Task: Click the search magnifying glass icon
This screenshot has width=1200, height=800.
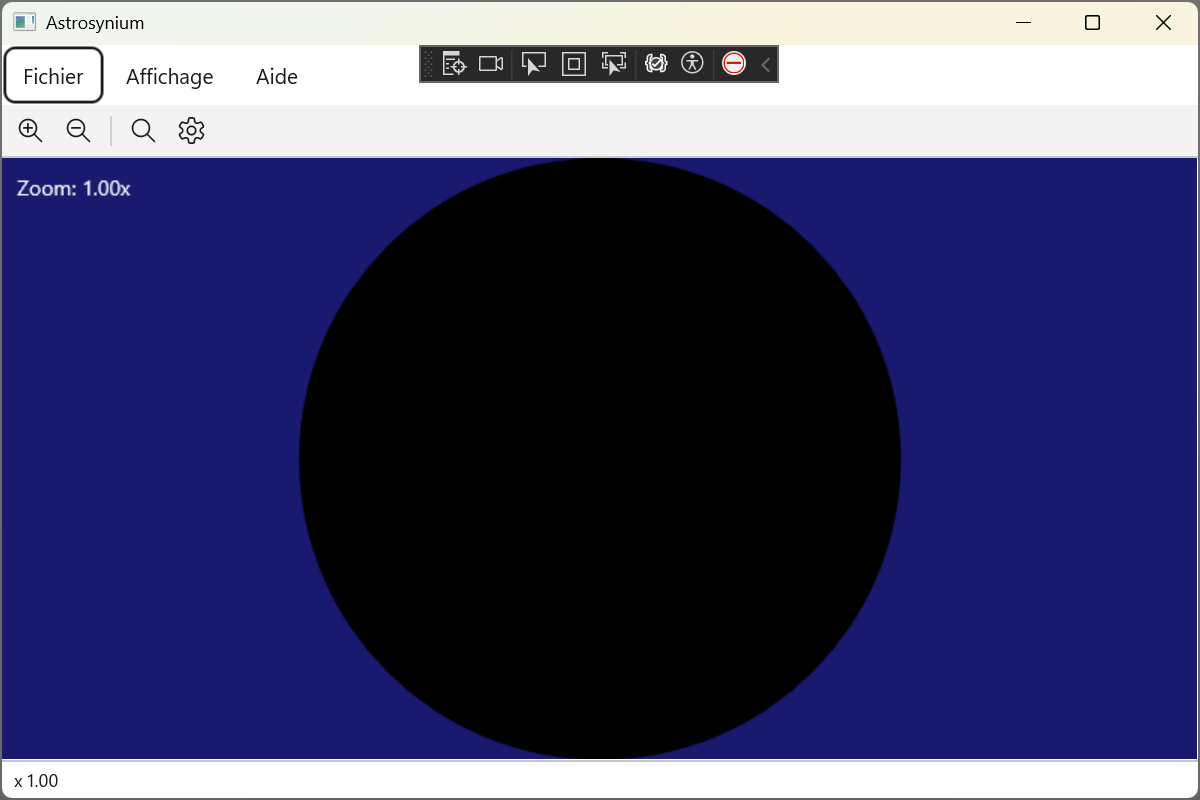Action: (143, 130)
